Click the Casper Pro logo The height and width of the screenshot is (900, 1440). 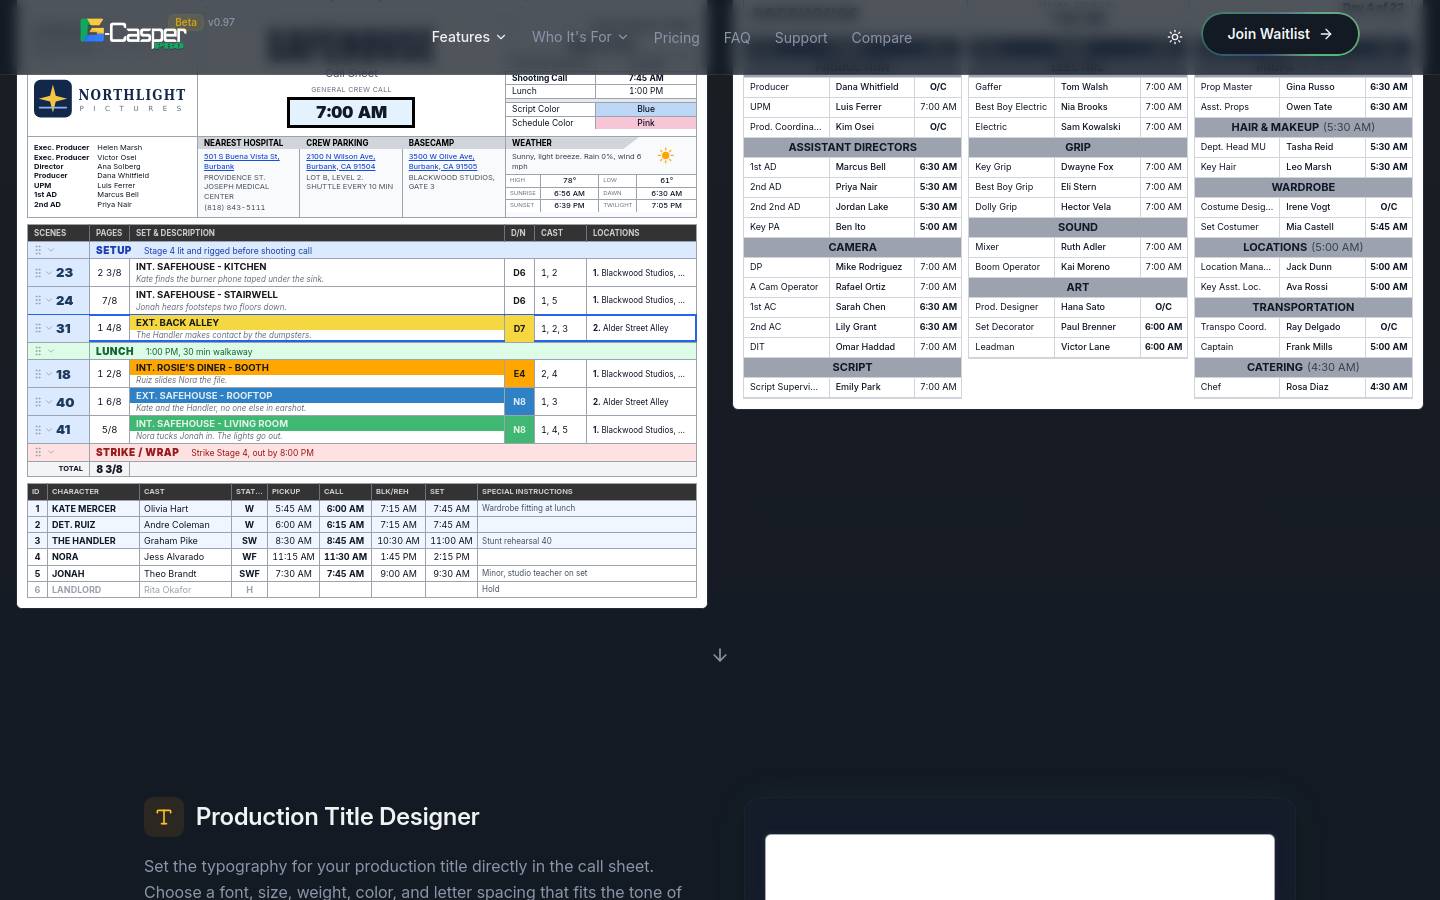pyautogui.click(x=133, y=34)
